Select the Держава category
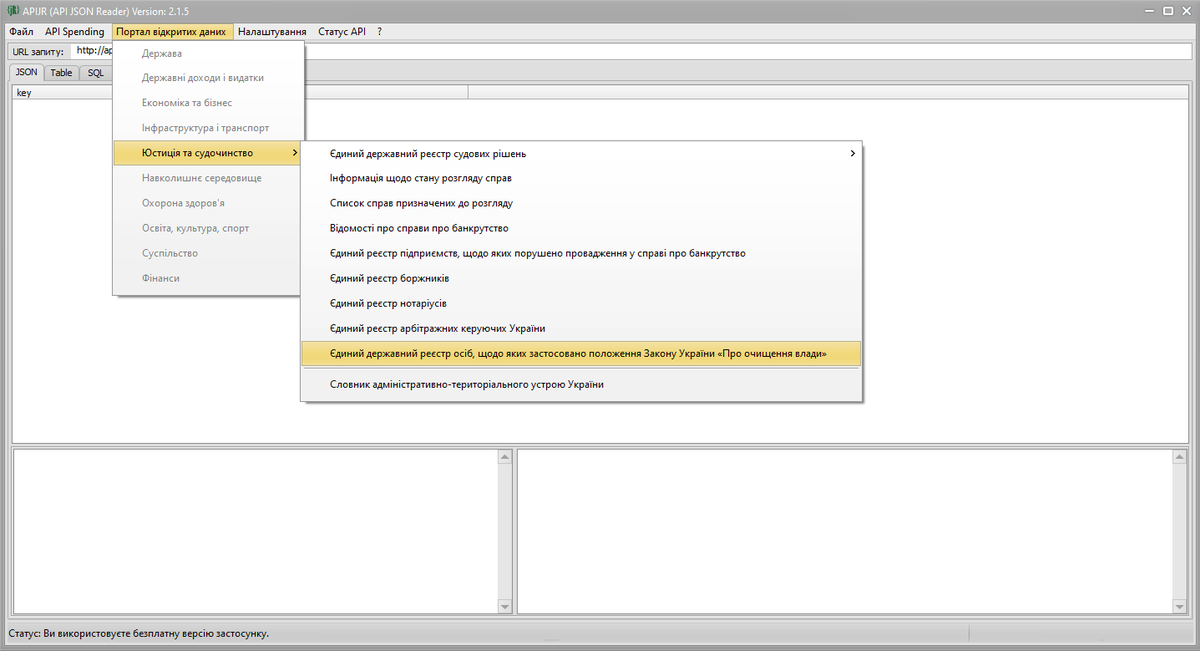This screenshot has height=651, width=1200. coord(208,53)
